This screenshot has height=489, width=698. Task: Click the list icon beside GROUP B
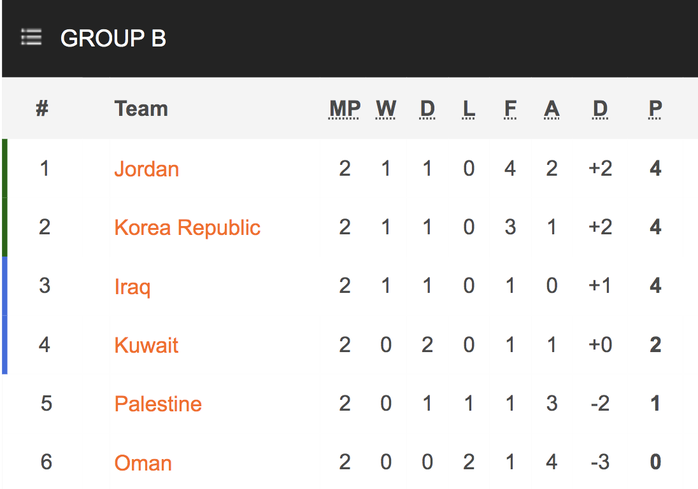[x=31, y=37]
